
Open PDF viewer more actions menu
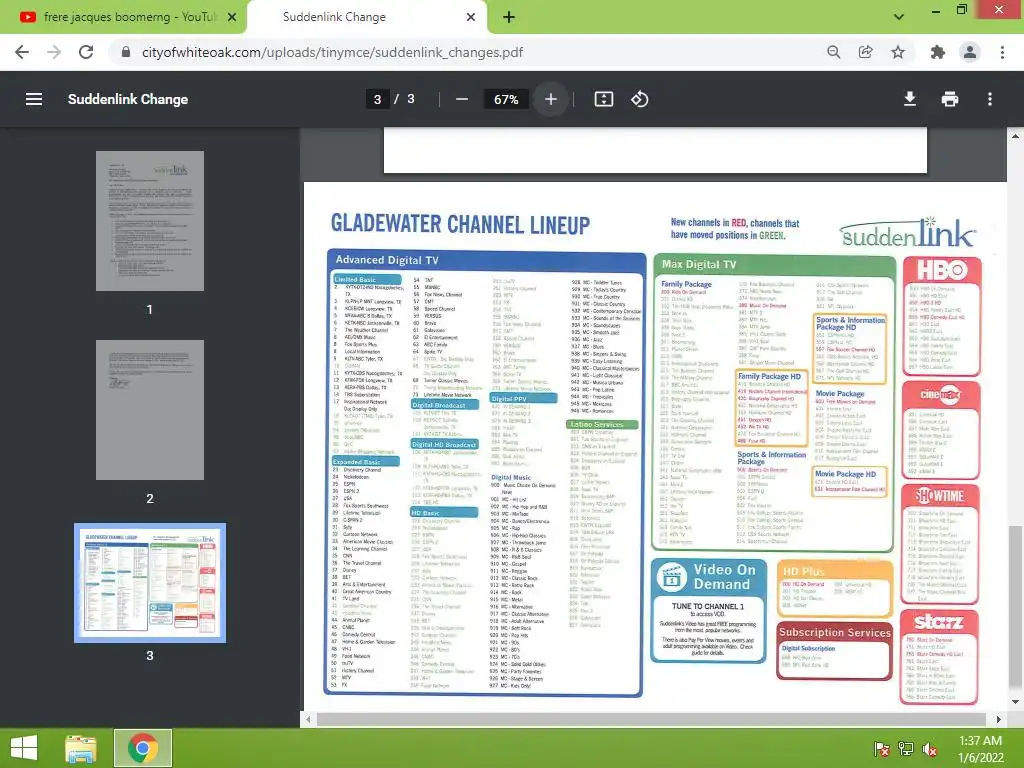pyautogui.click(x=990, y=99)
